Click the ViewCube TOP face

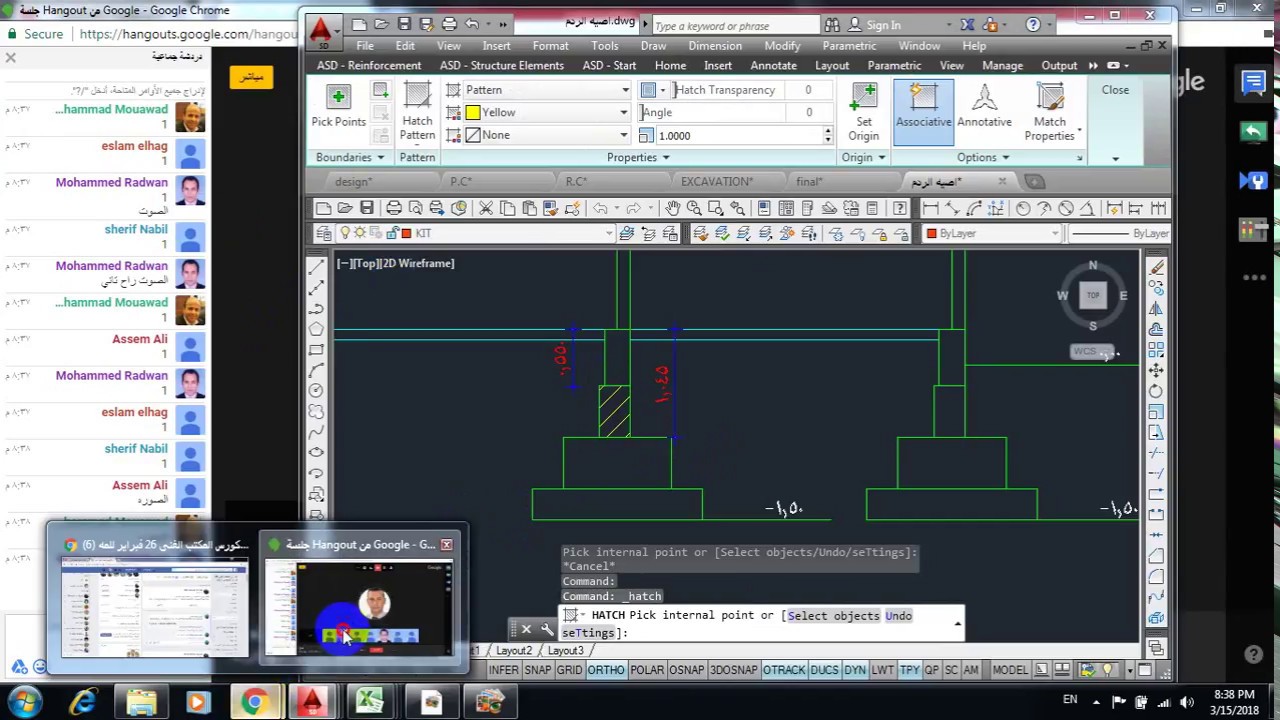pos(1093,295)
